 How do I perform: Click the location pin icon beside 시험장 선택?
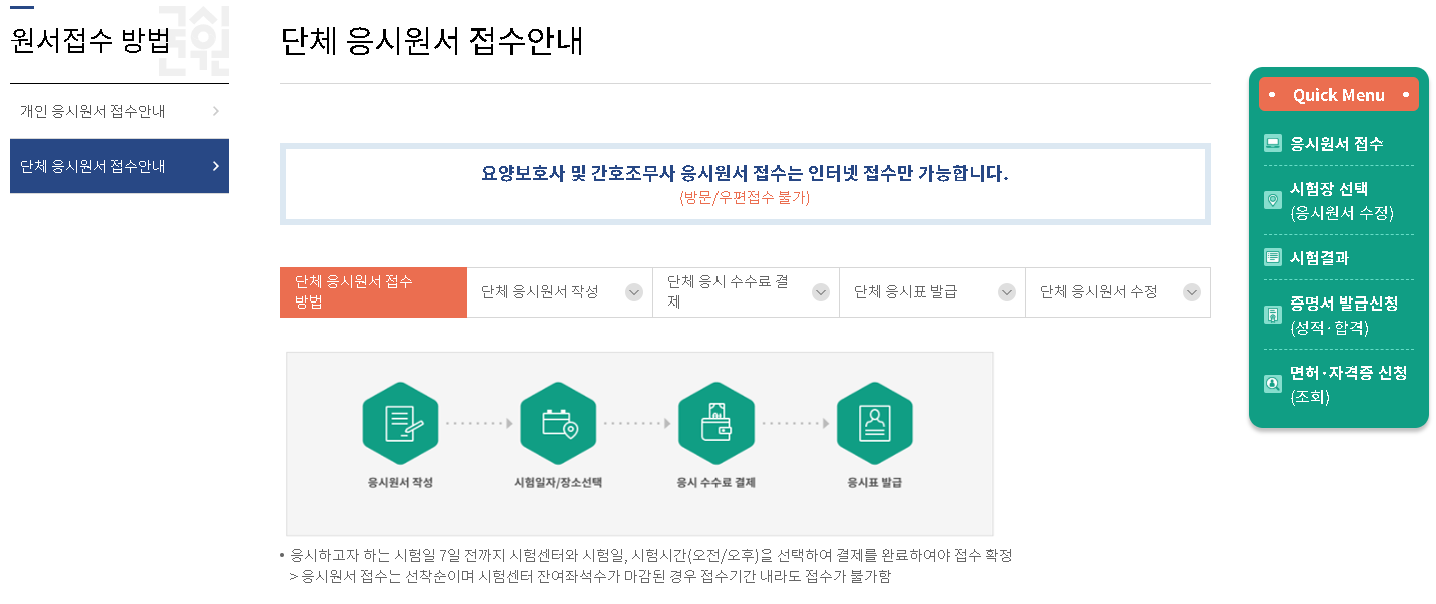pos(1272,200)
